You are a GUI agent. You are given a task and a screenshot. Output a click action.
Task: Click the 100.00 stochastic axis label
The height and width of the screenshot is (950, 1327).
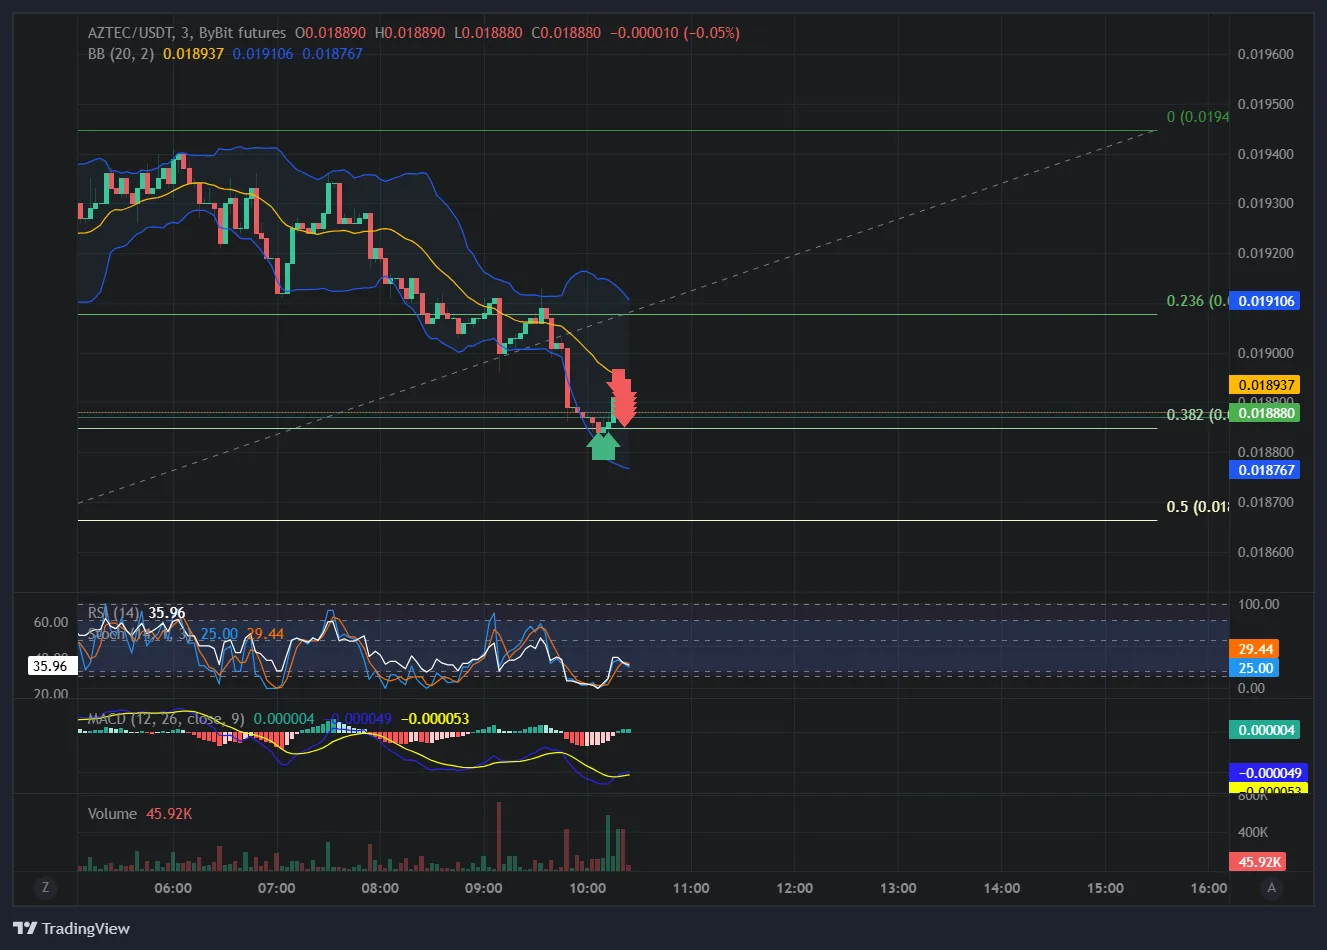click(x=1258, y=604)
